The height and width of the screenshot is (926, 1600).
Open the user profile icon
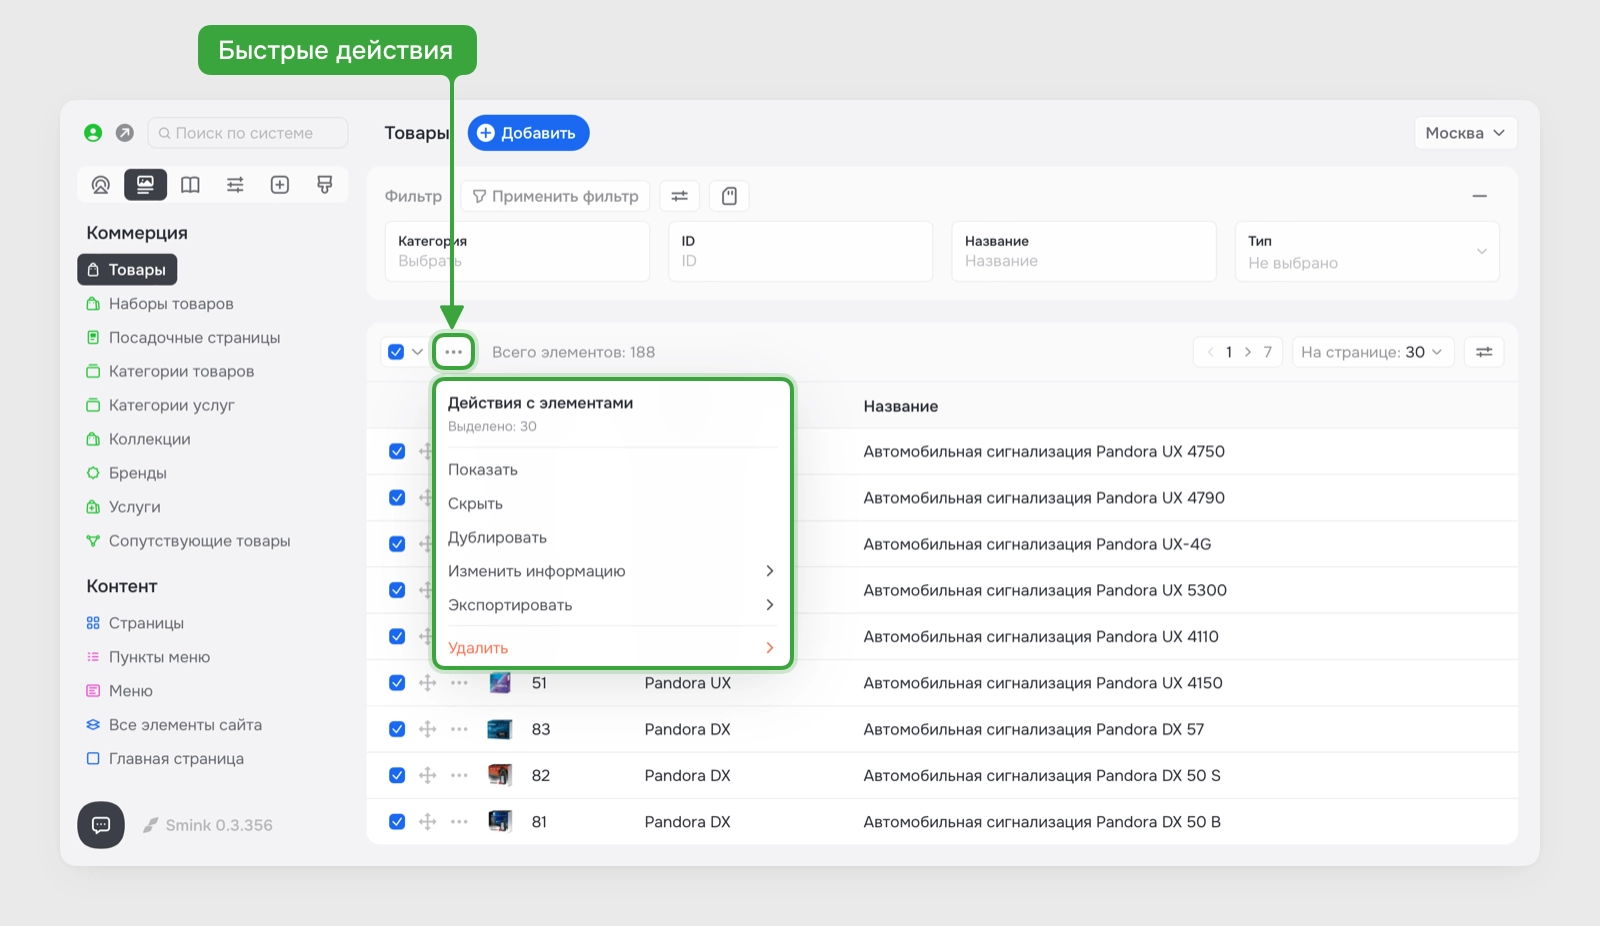pyautogui.click(x=93, y=133)
